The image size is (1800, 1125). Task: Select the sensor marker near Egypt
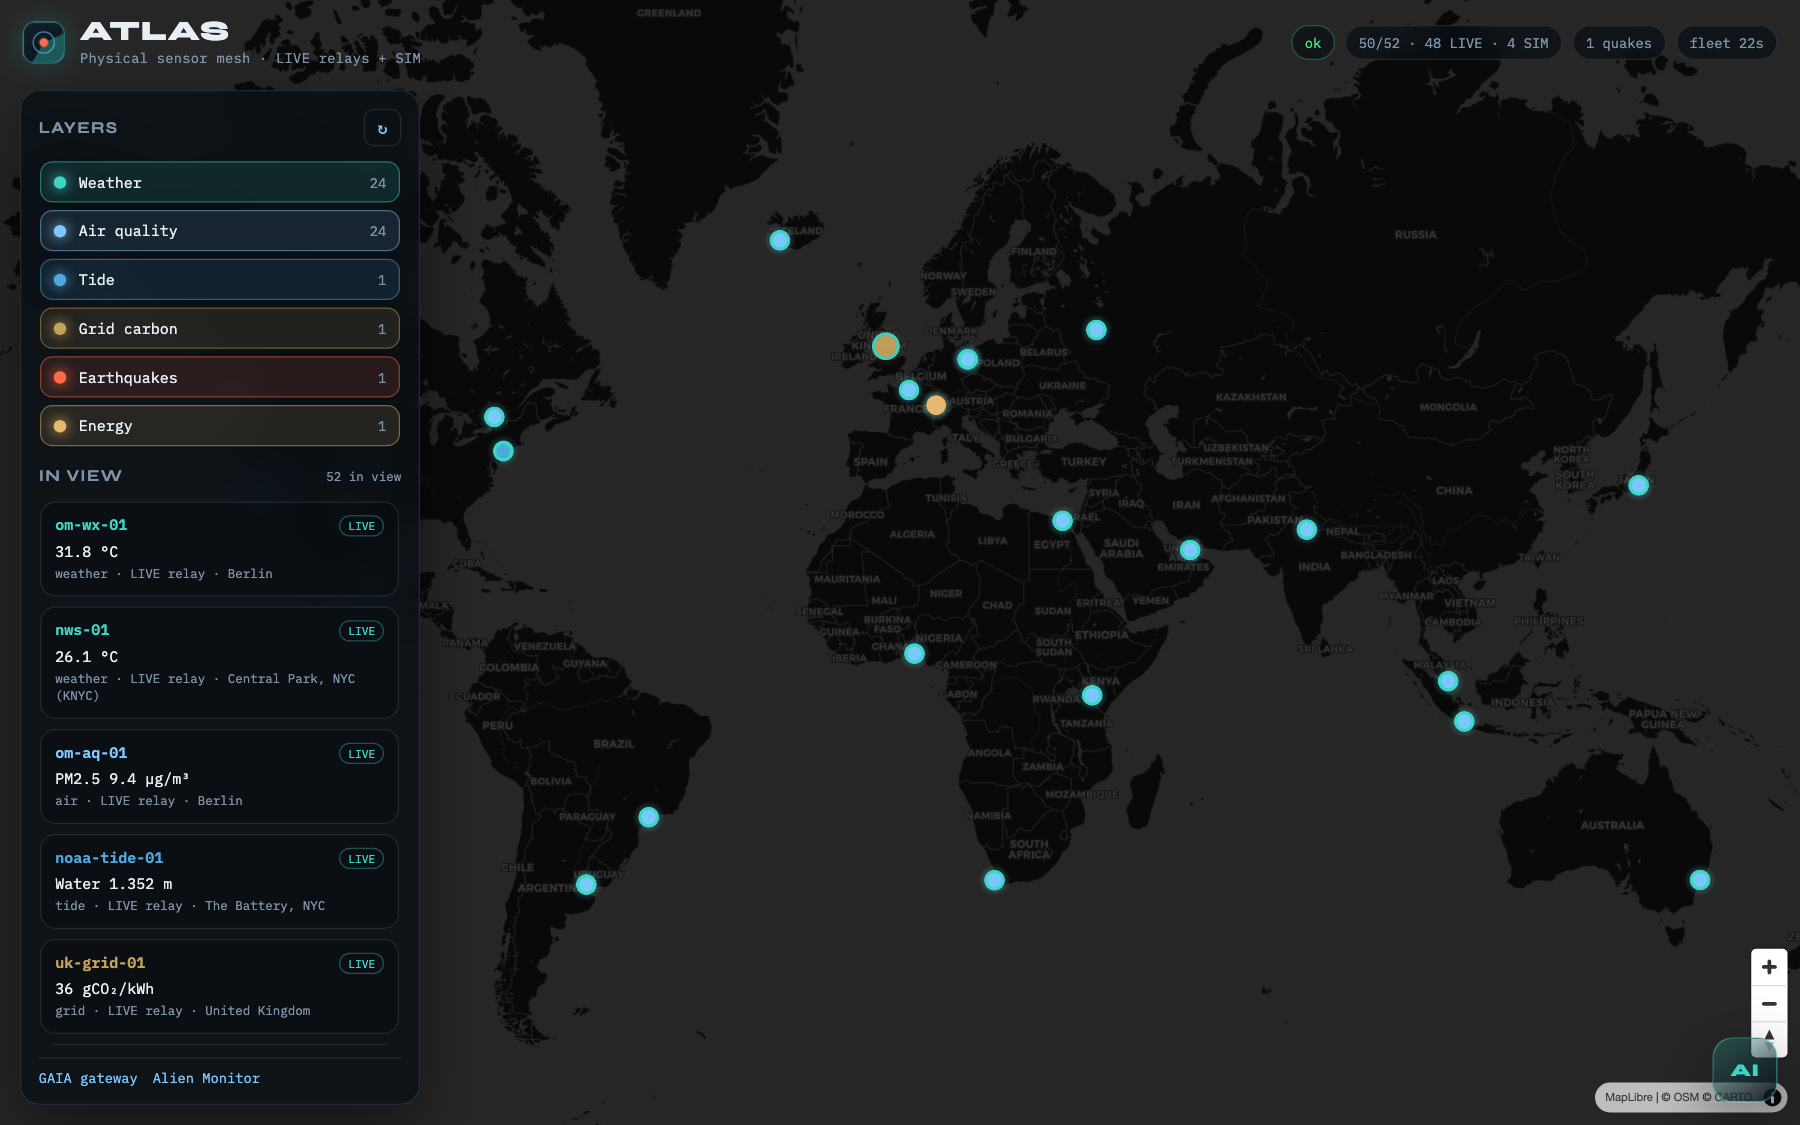pyautogui.click(x=1062, y=521)
